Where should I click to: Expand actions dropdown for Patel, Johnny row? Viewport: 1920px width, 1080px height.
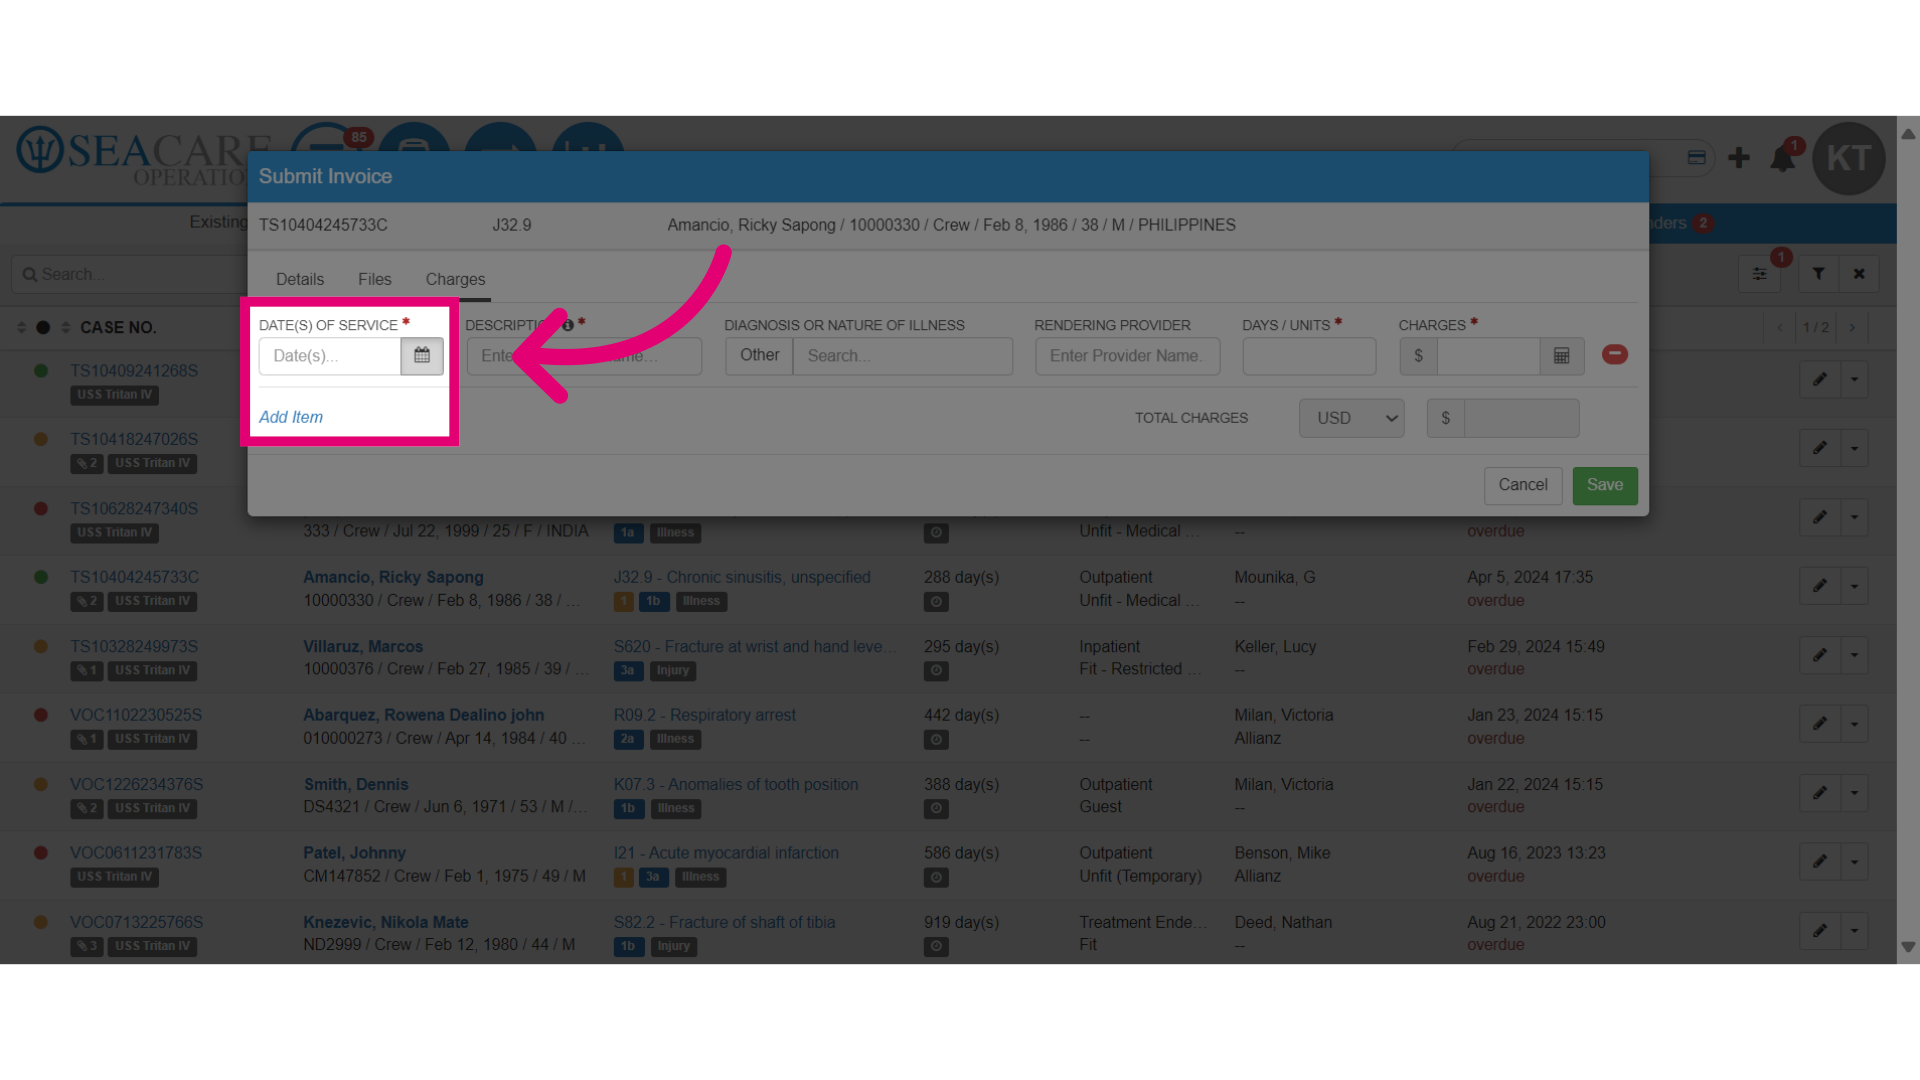[x=1855, y=862]
